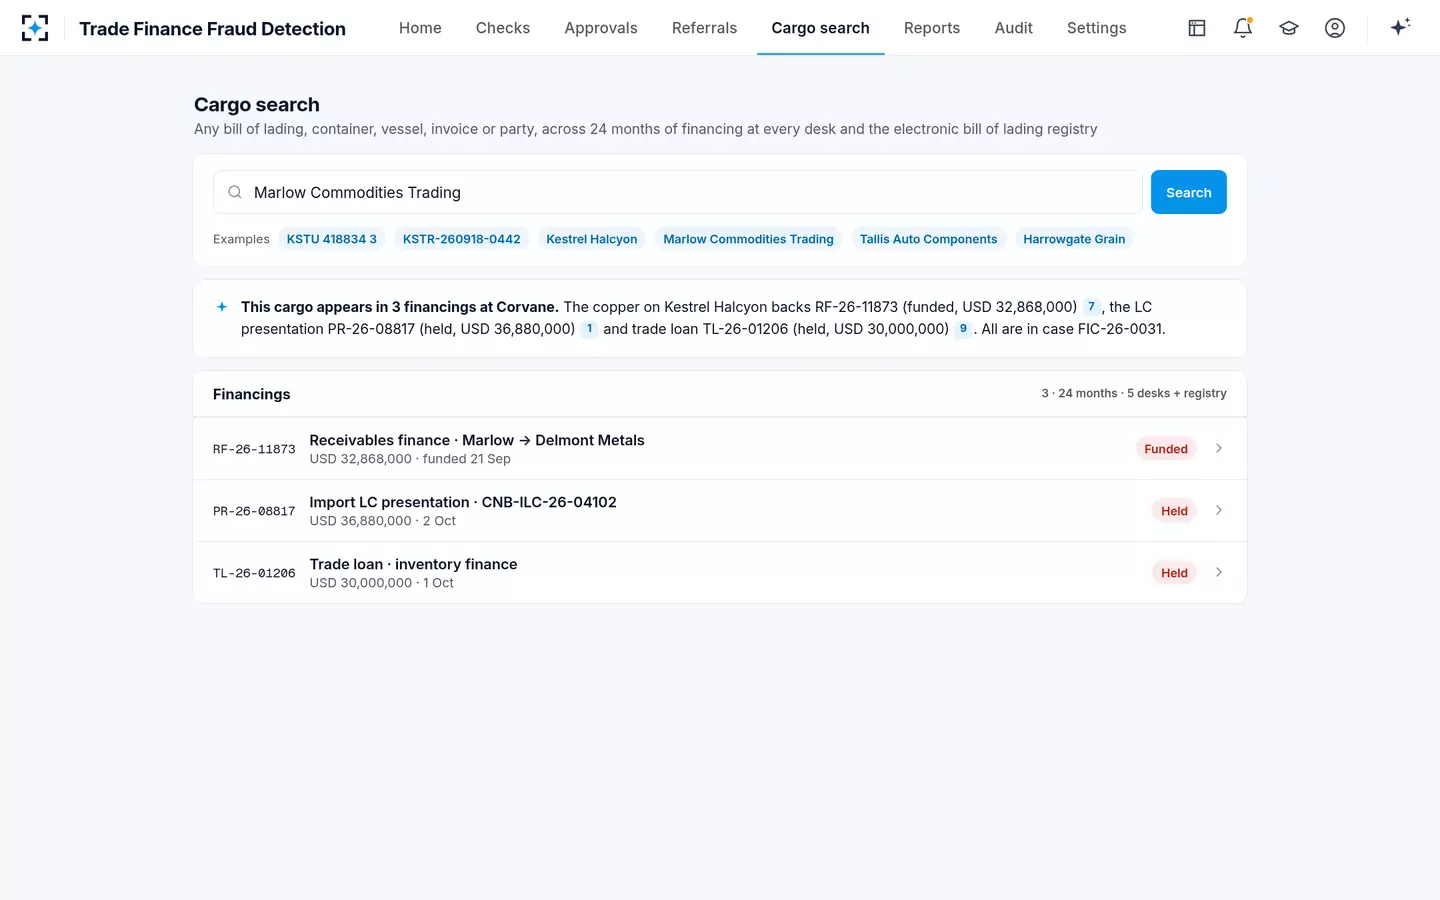Click the Trade Finance Fraud Detection title
This screenshot has width=1440, height=900.
pos(213,29)
